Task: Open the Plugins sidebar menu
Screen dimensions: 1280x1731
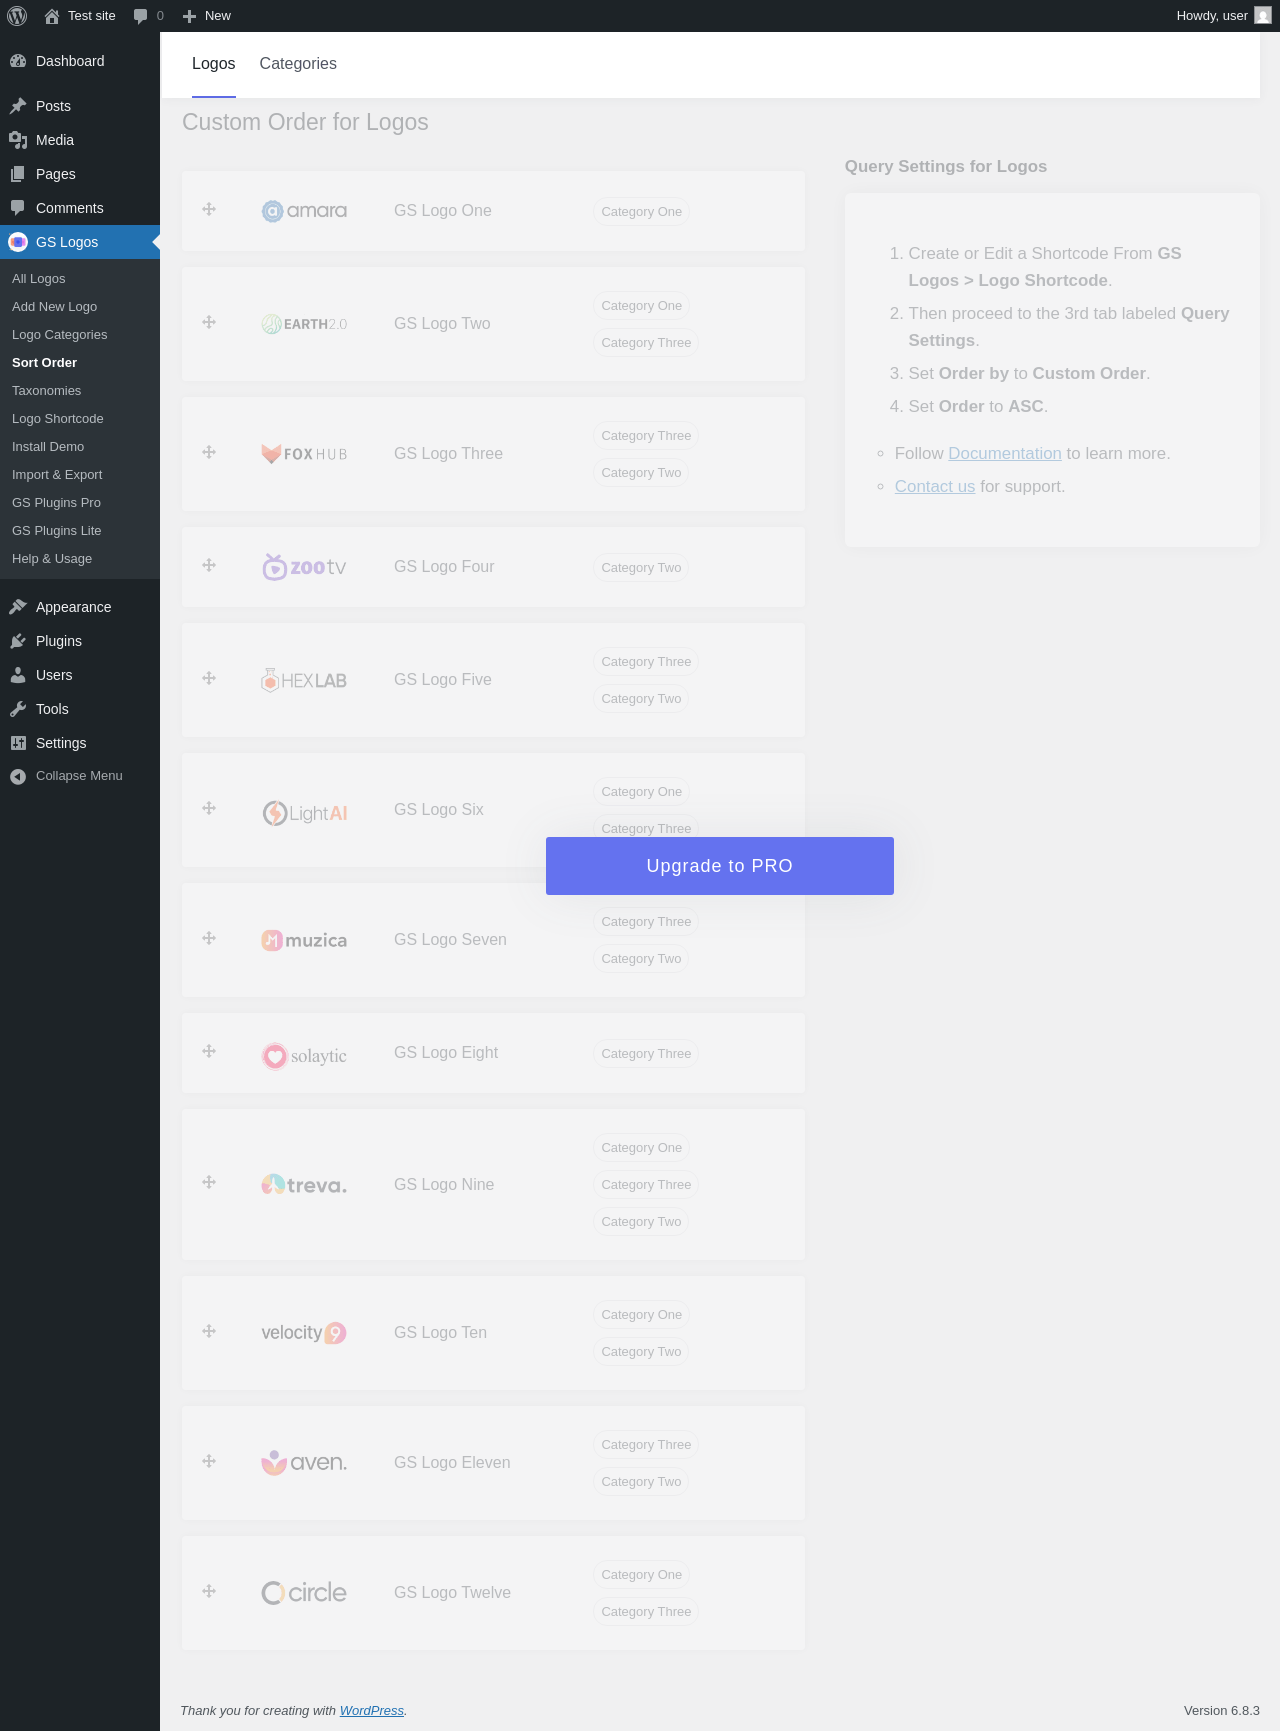Action: point(59,641)
